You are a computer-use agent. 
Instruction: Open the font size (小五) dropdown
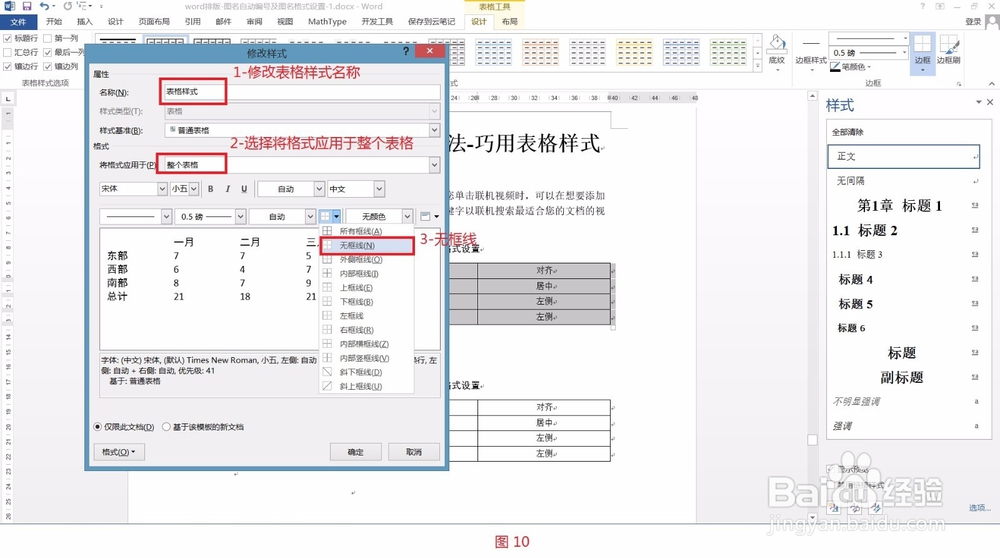(193, 189)
